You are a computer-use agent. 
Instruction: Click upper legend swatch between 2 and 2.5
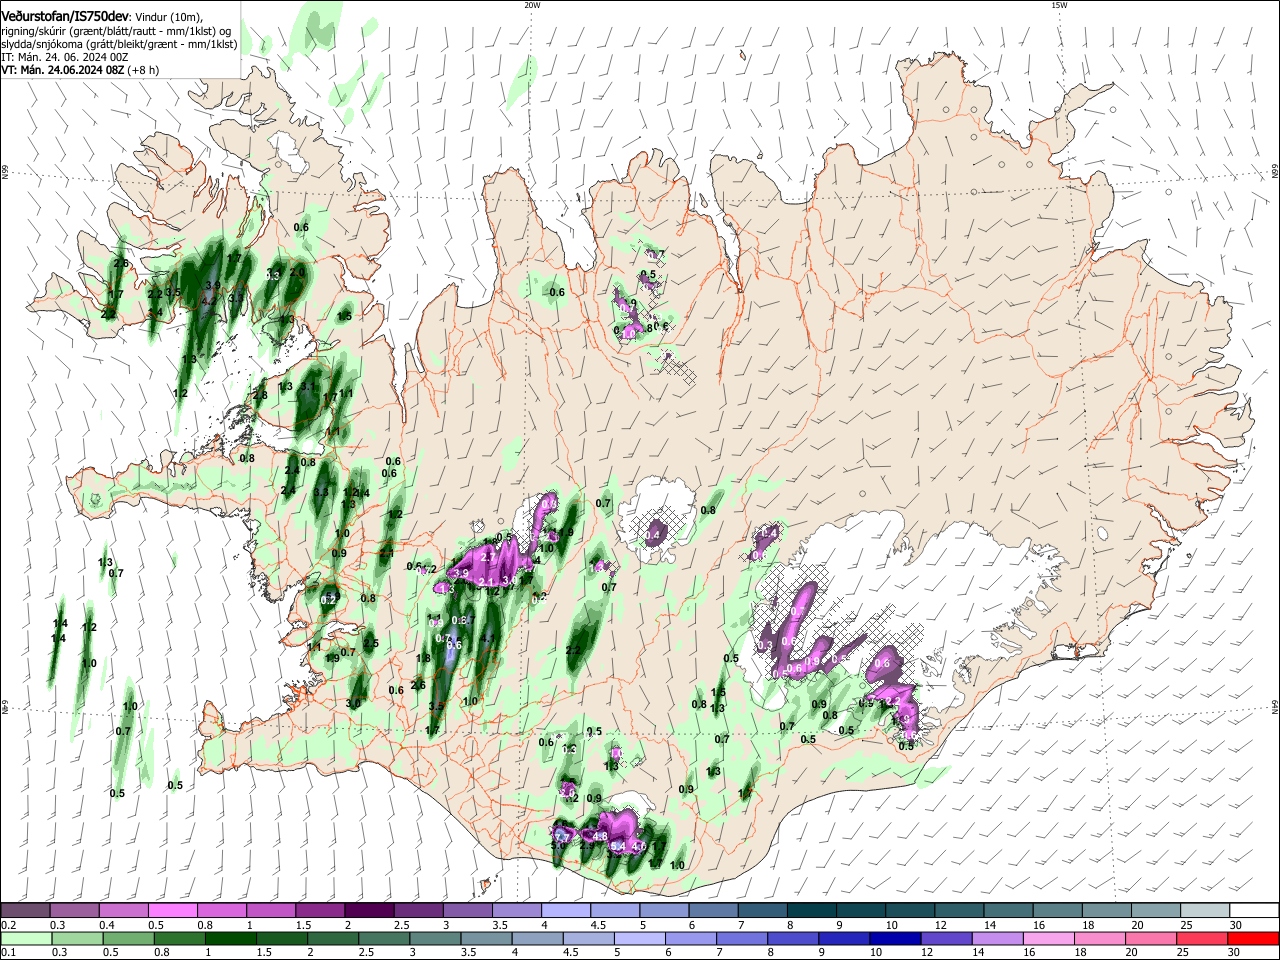tap(369, 910)
